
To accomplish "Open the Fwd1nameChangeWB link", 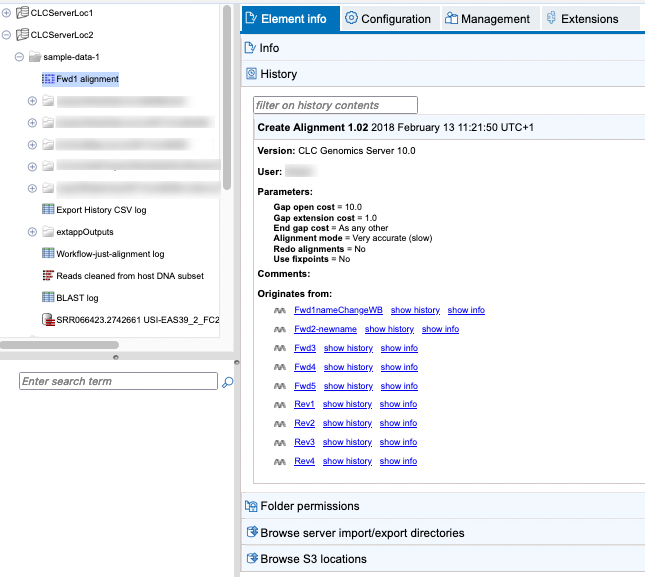I will tap(338, 311).
